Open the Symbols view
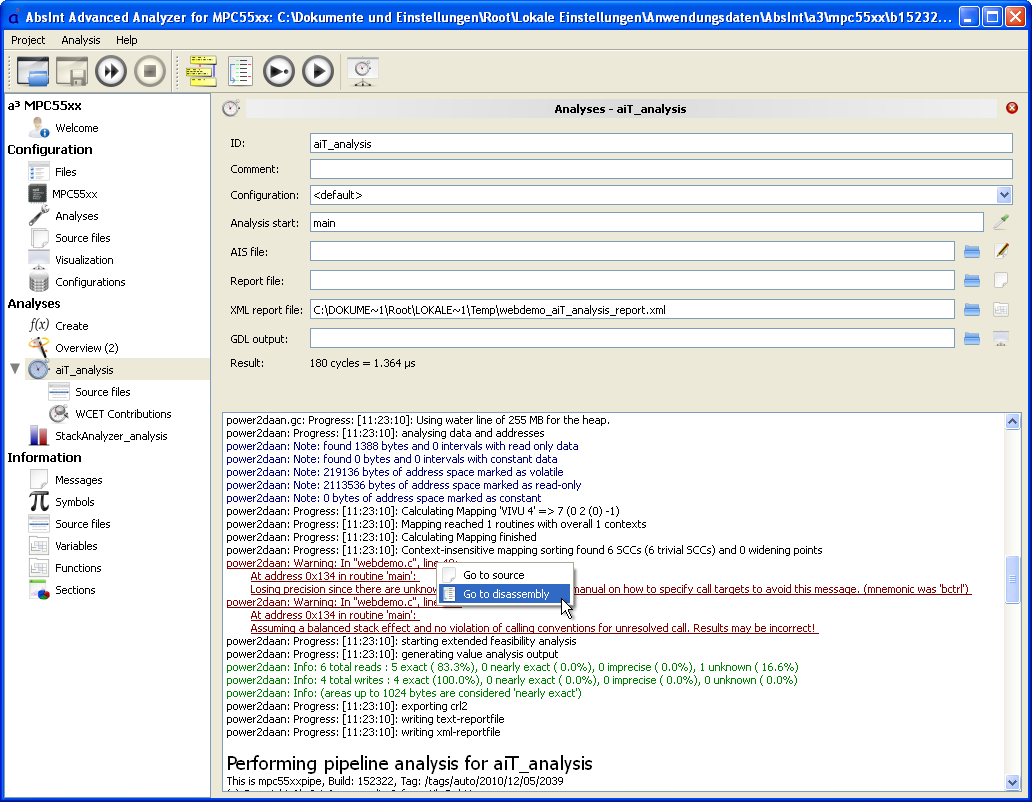 click(x=74, y=501)
